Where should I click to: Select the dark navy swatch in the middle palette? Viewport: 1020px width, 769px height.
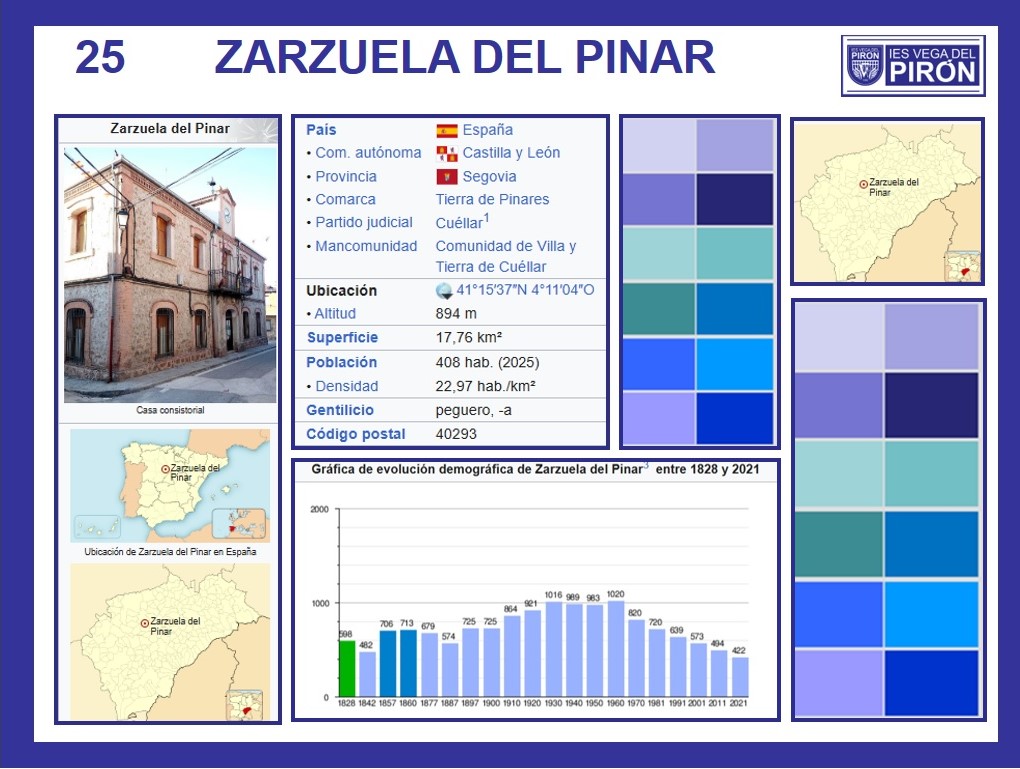click(x=735, y=199)
